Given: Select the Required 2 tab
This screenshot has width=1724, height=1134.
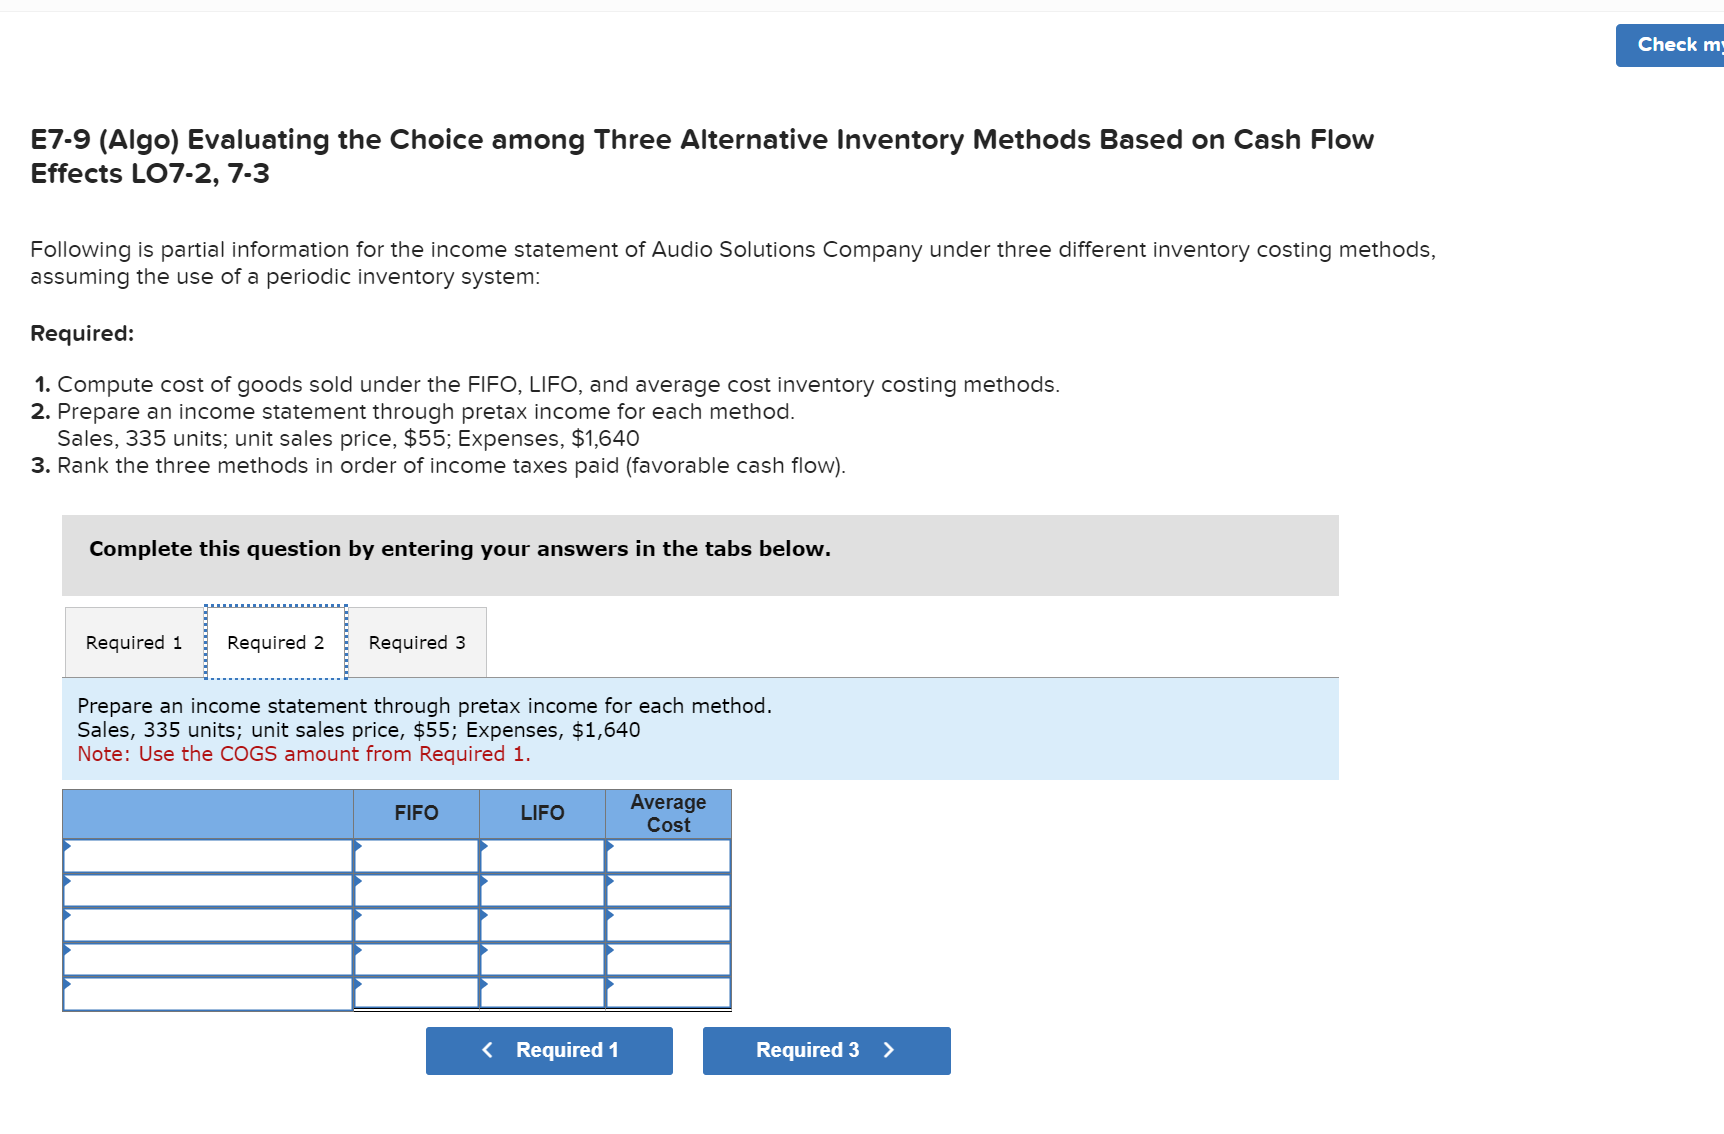Looking at the screenshot, I should [275, 642].
